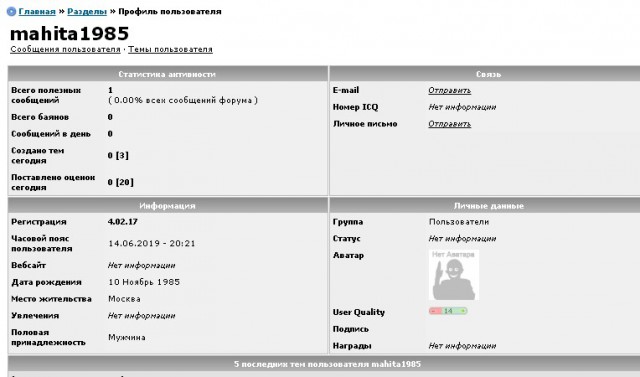Viewport: 640px width, 377px height.
Task: Open Сообщения пользователя link
Action: coord(65,49)
